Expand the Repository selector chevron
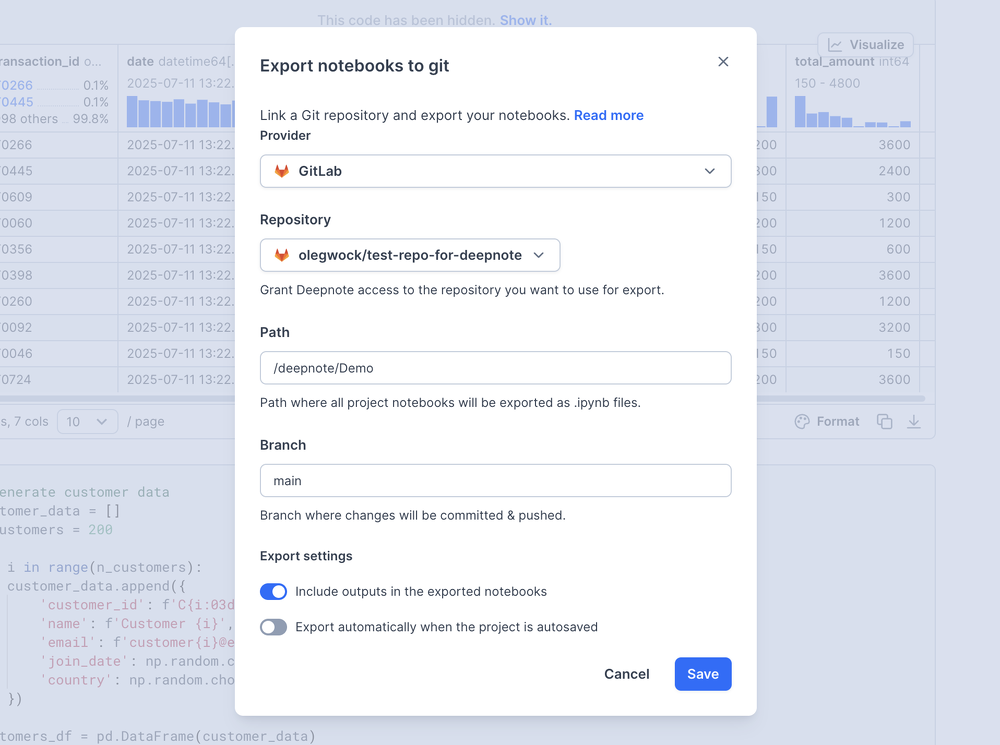1000x745 pixels. coord(539,255)
